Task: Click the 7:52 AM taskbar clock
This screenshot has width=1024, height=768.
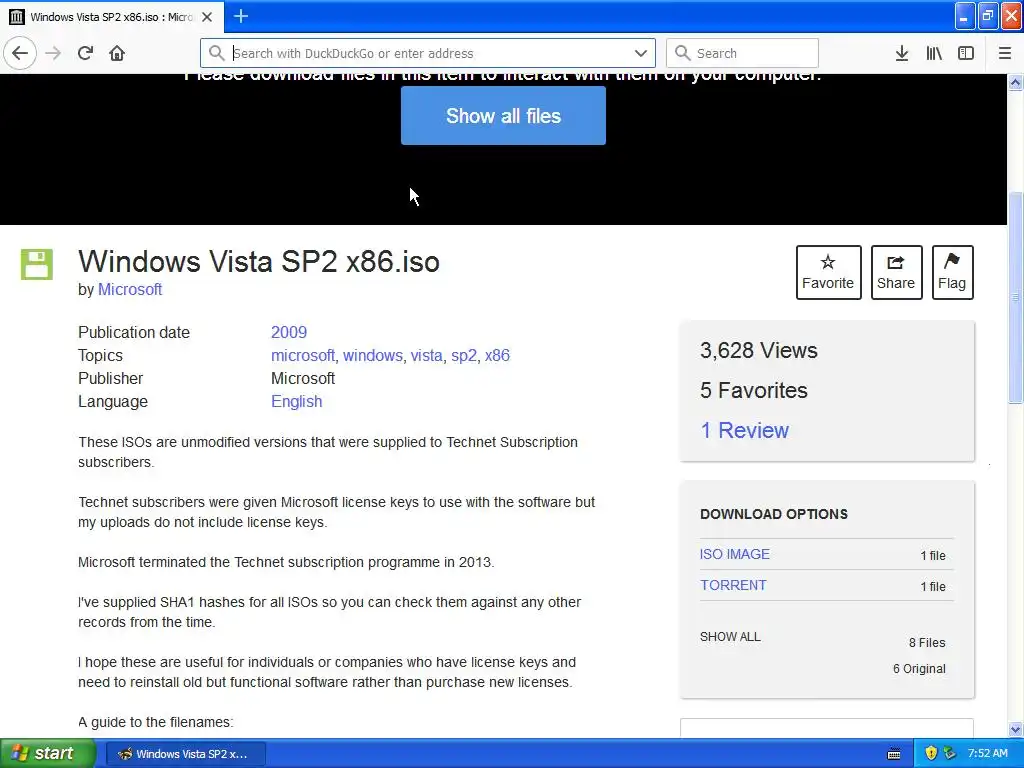Action: (987, 754)
